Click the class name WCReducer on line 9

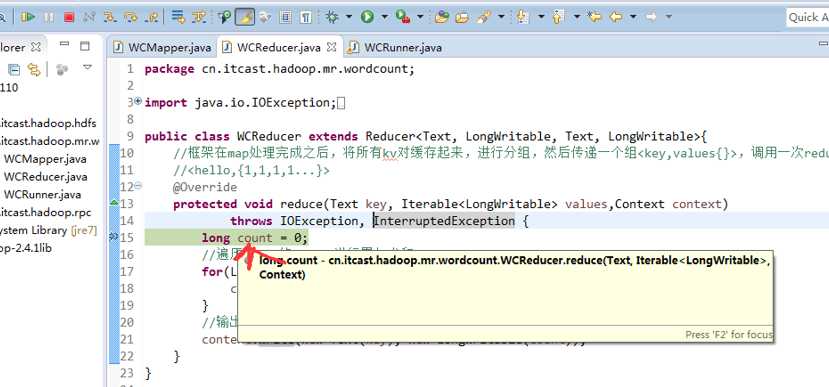tap(269, 136)
